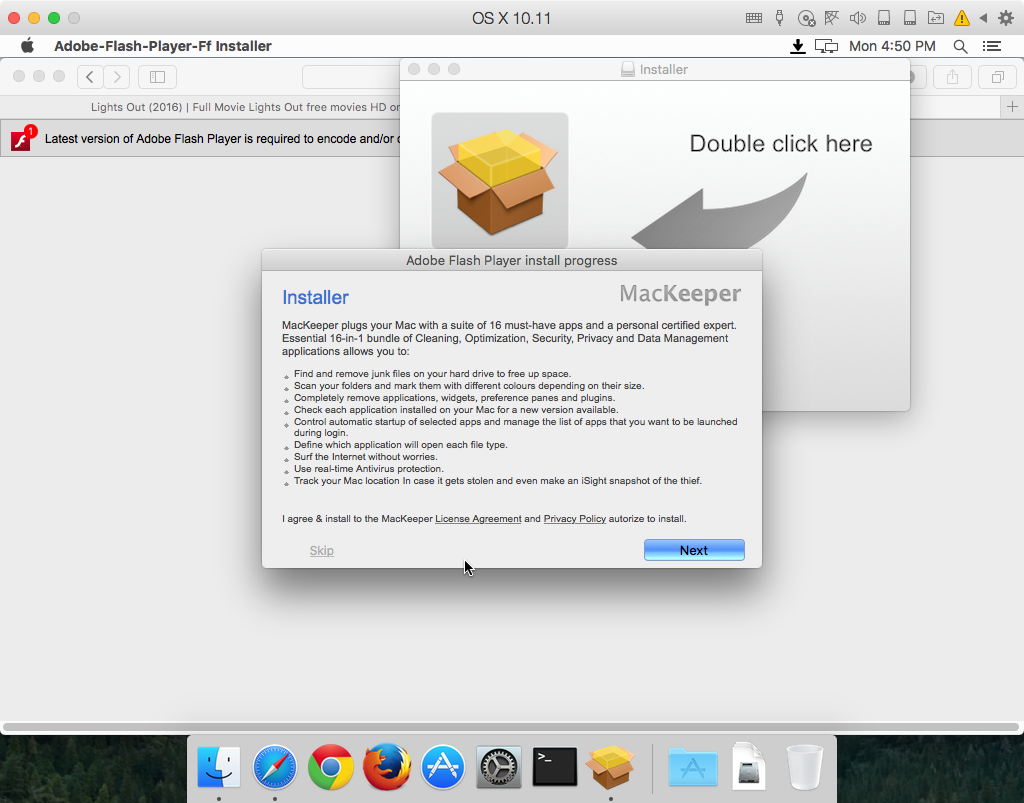Click the horizontal scrollbar at window bottom
The image size is (1024, 803).
click(x=511, y=727)
